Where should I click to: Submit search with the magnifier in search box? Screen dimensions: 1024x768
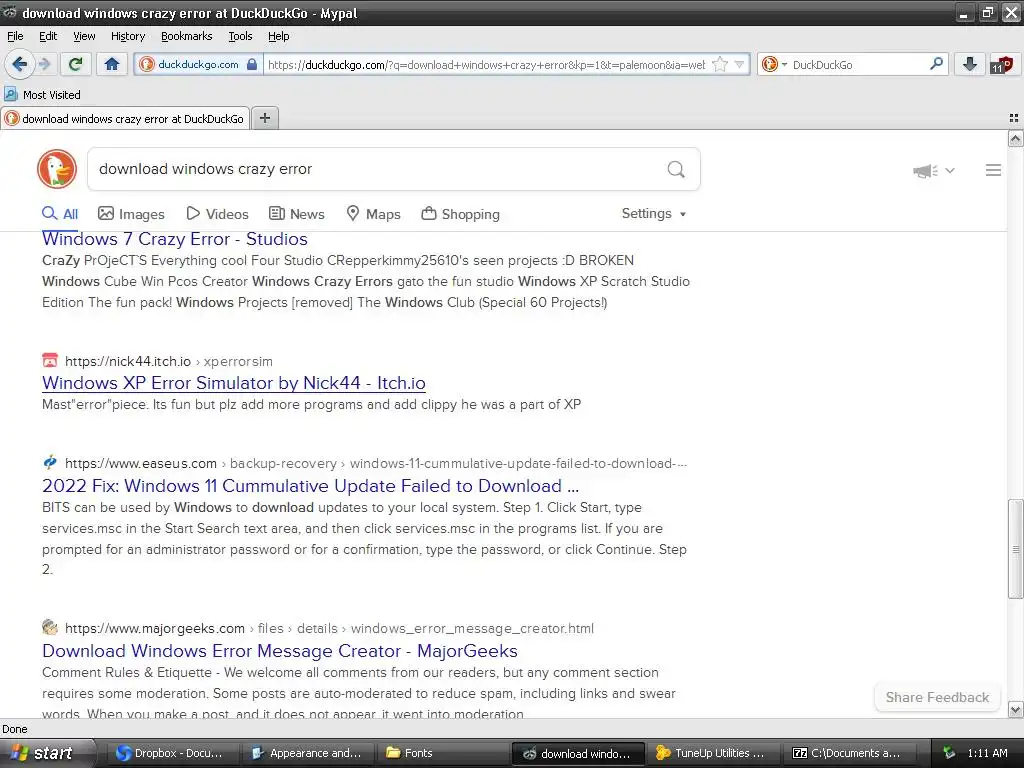pos(676,169)
